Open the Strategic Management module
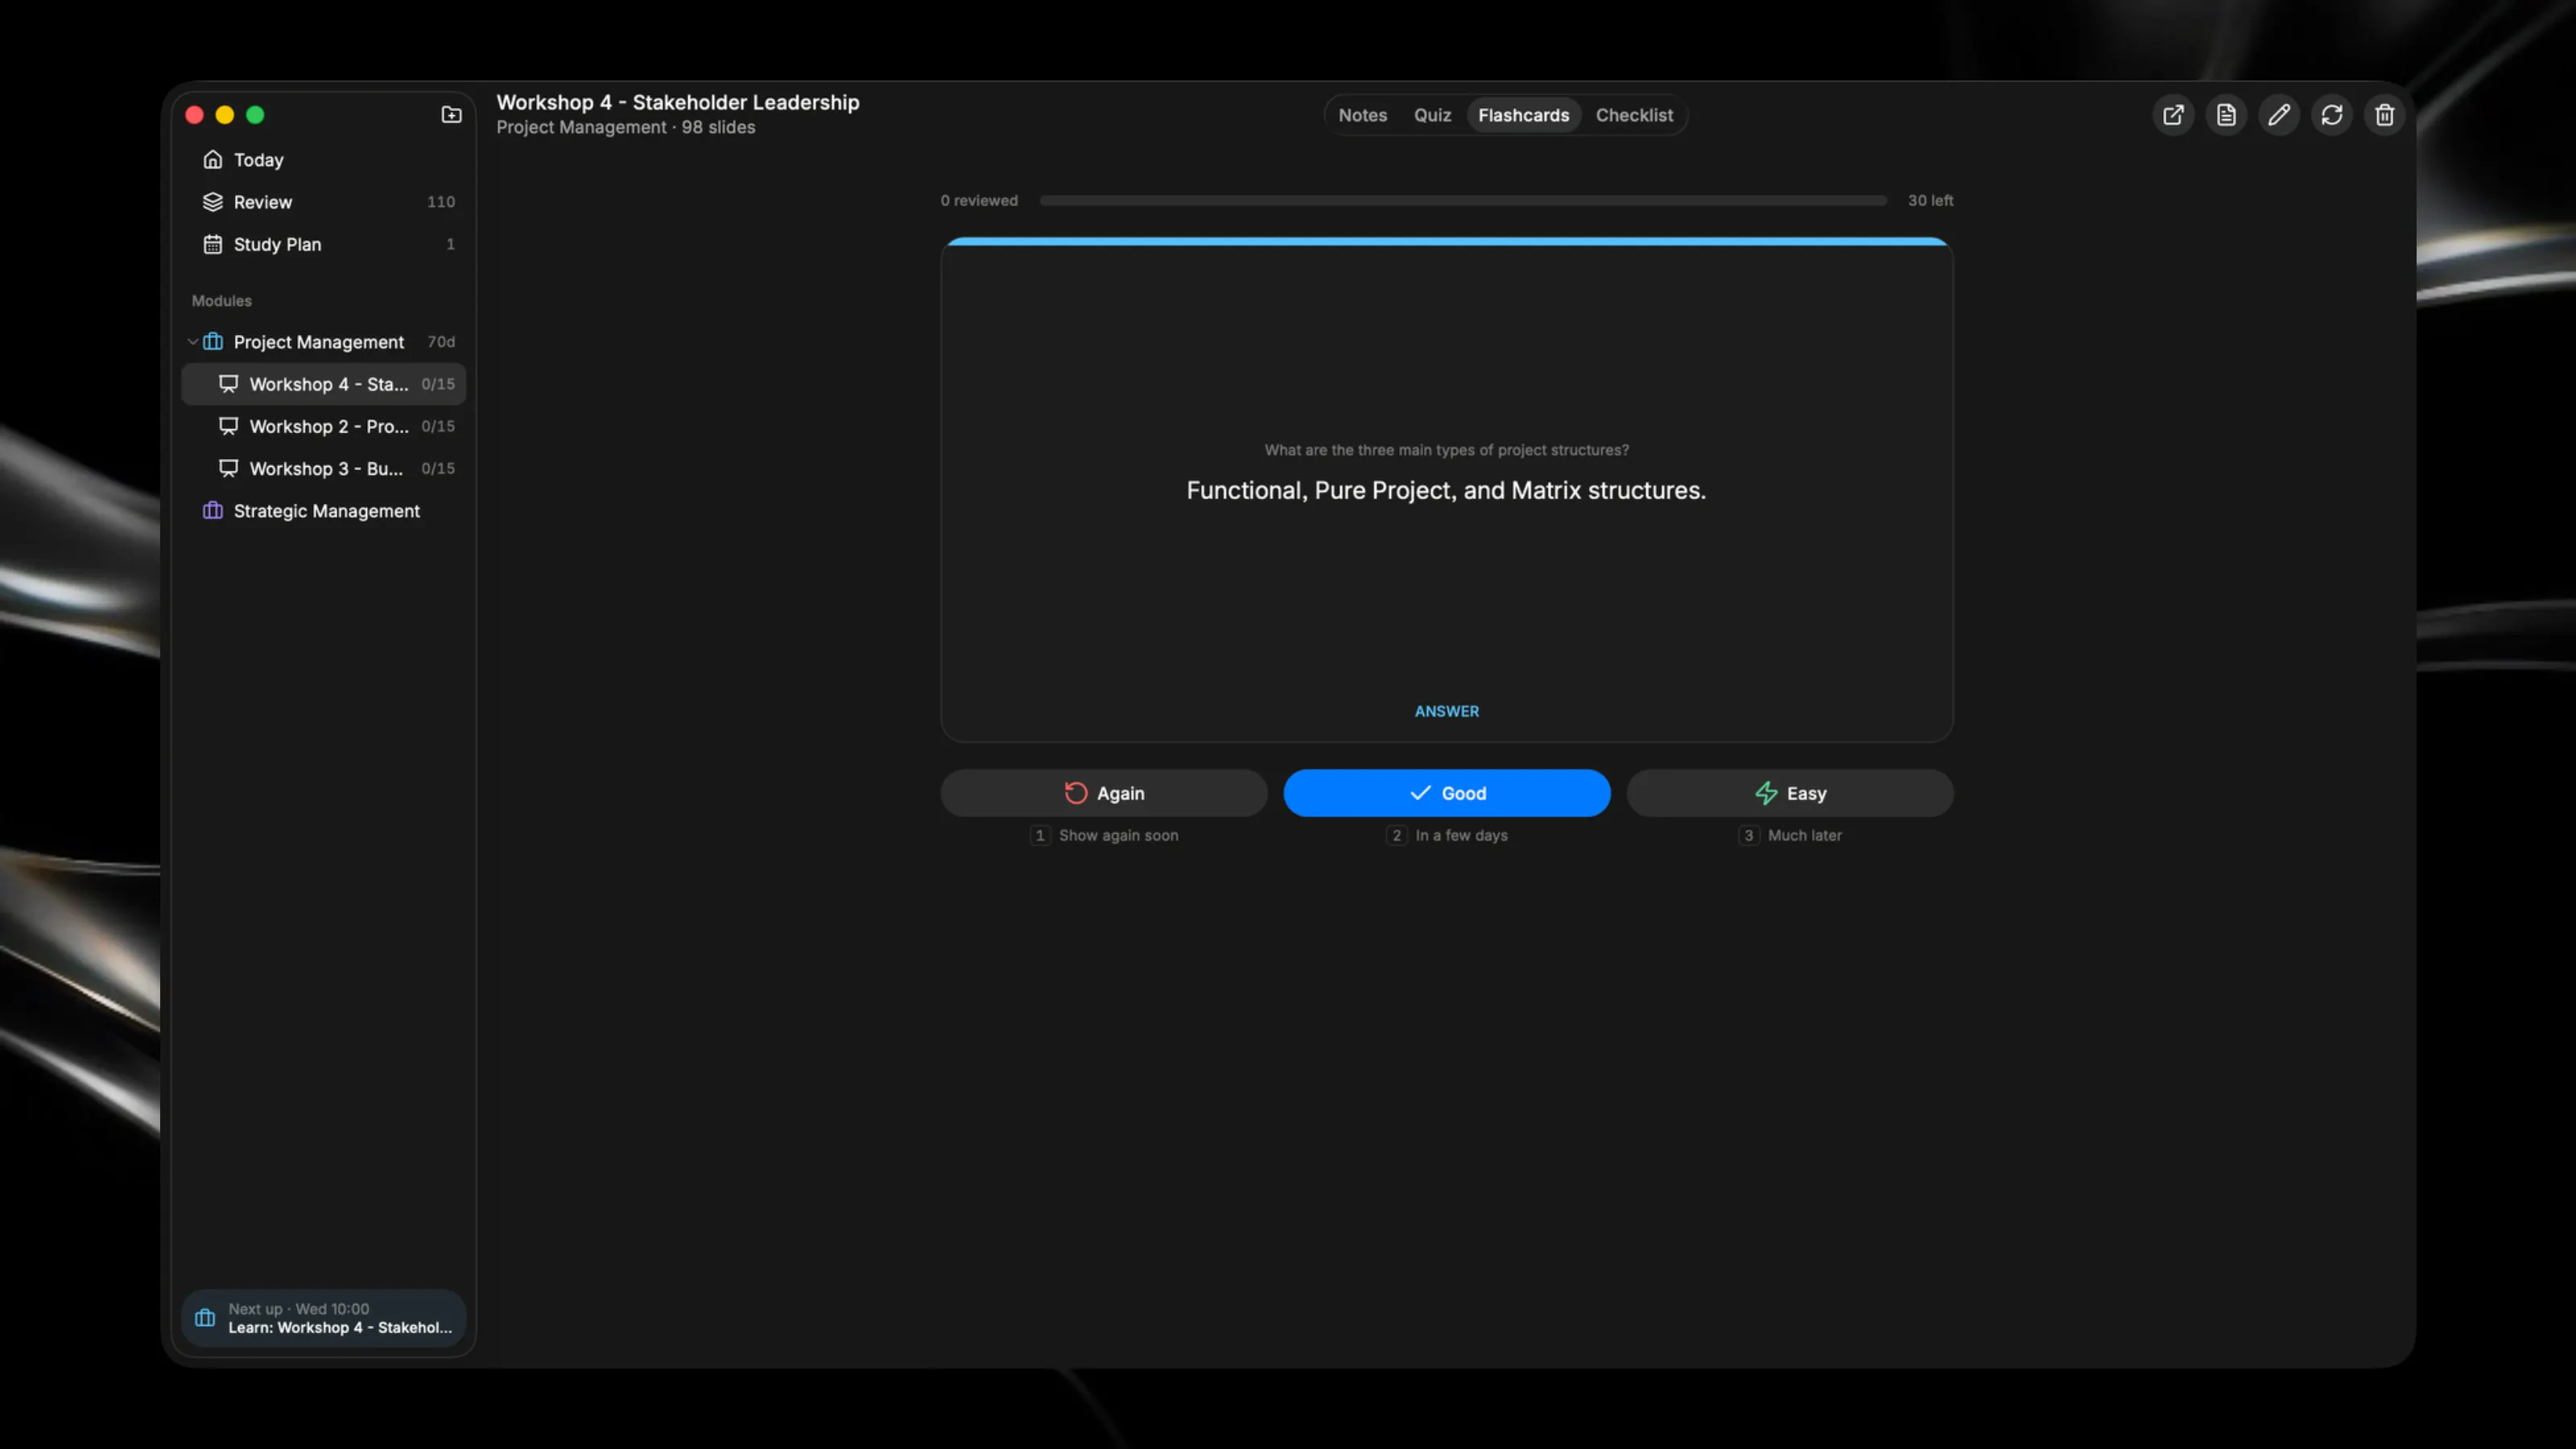The height and width of the screenshot is (1449, 2576). pos(323,511)
